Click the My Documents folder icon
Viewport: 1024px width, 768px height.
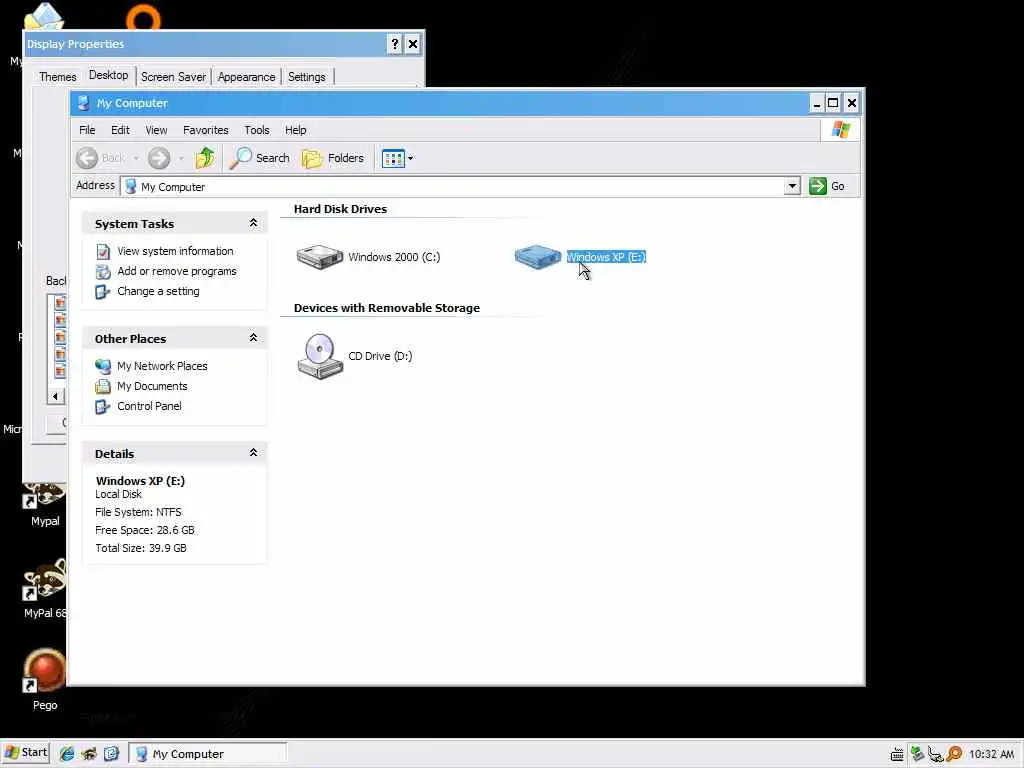pos(103,387)
